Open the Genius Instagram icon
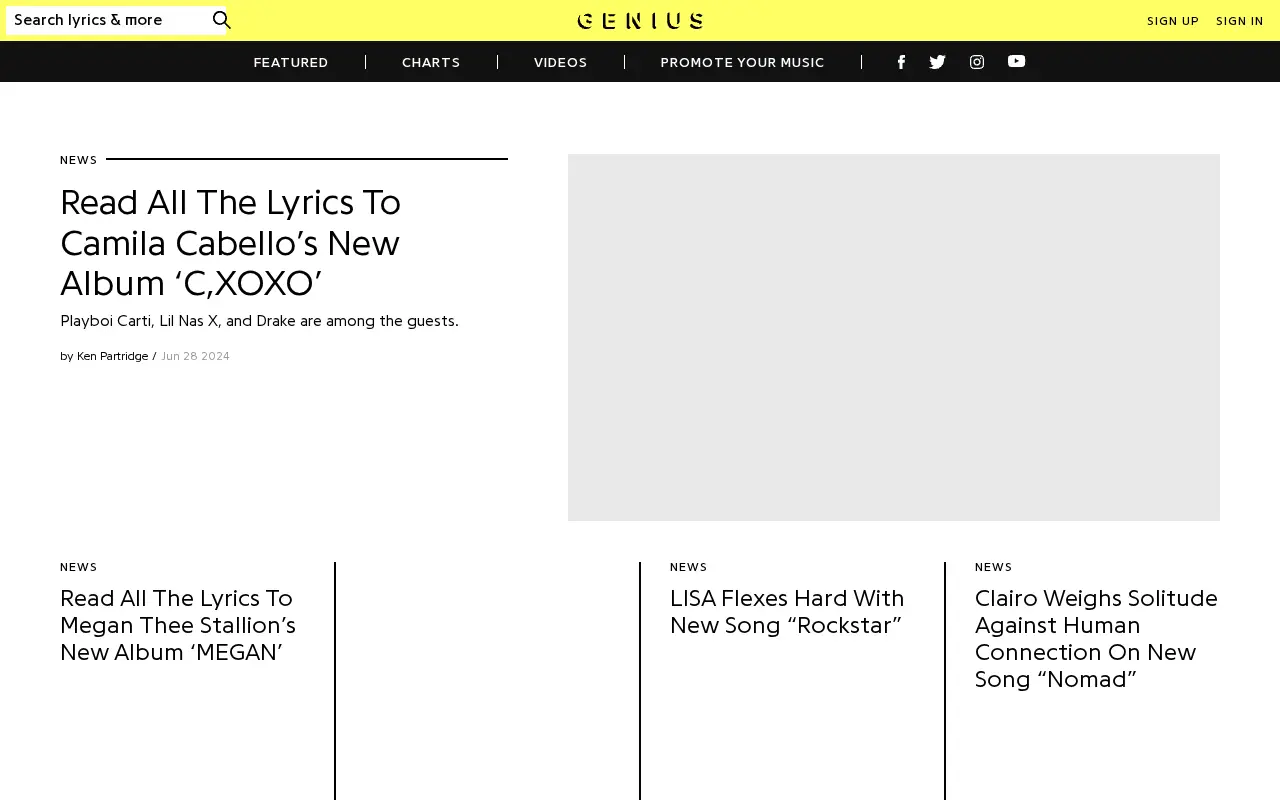The width and height of the screenshot is (1280, 800). point(977,62)
